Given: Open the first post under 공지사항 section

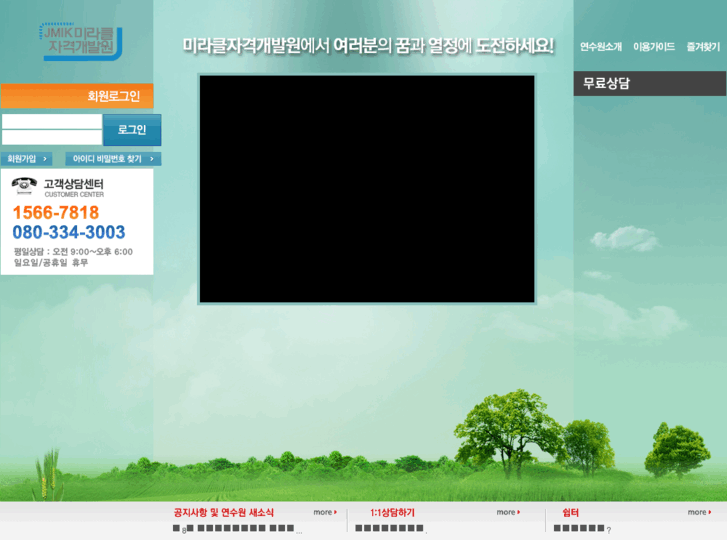Looking at the screenshot, I should 237,528.
